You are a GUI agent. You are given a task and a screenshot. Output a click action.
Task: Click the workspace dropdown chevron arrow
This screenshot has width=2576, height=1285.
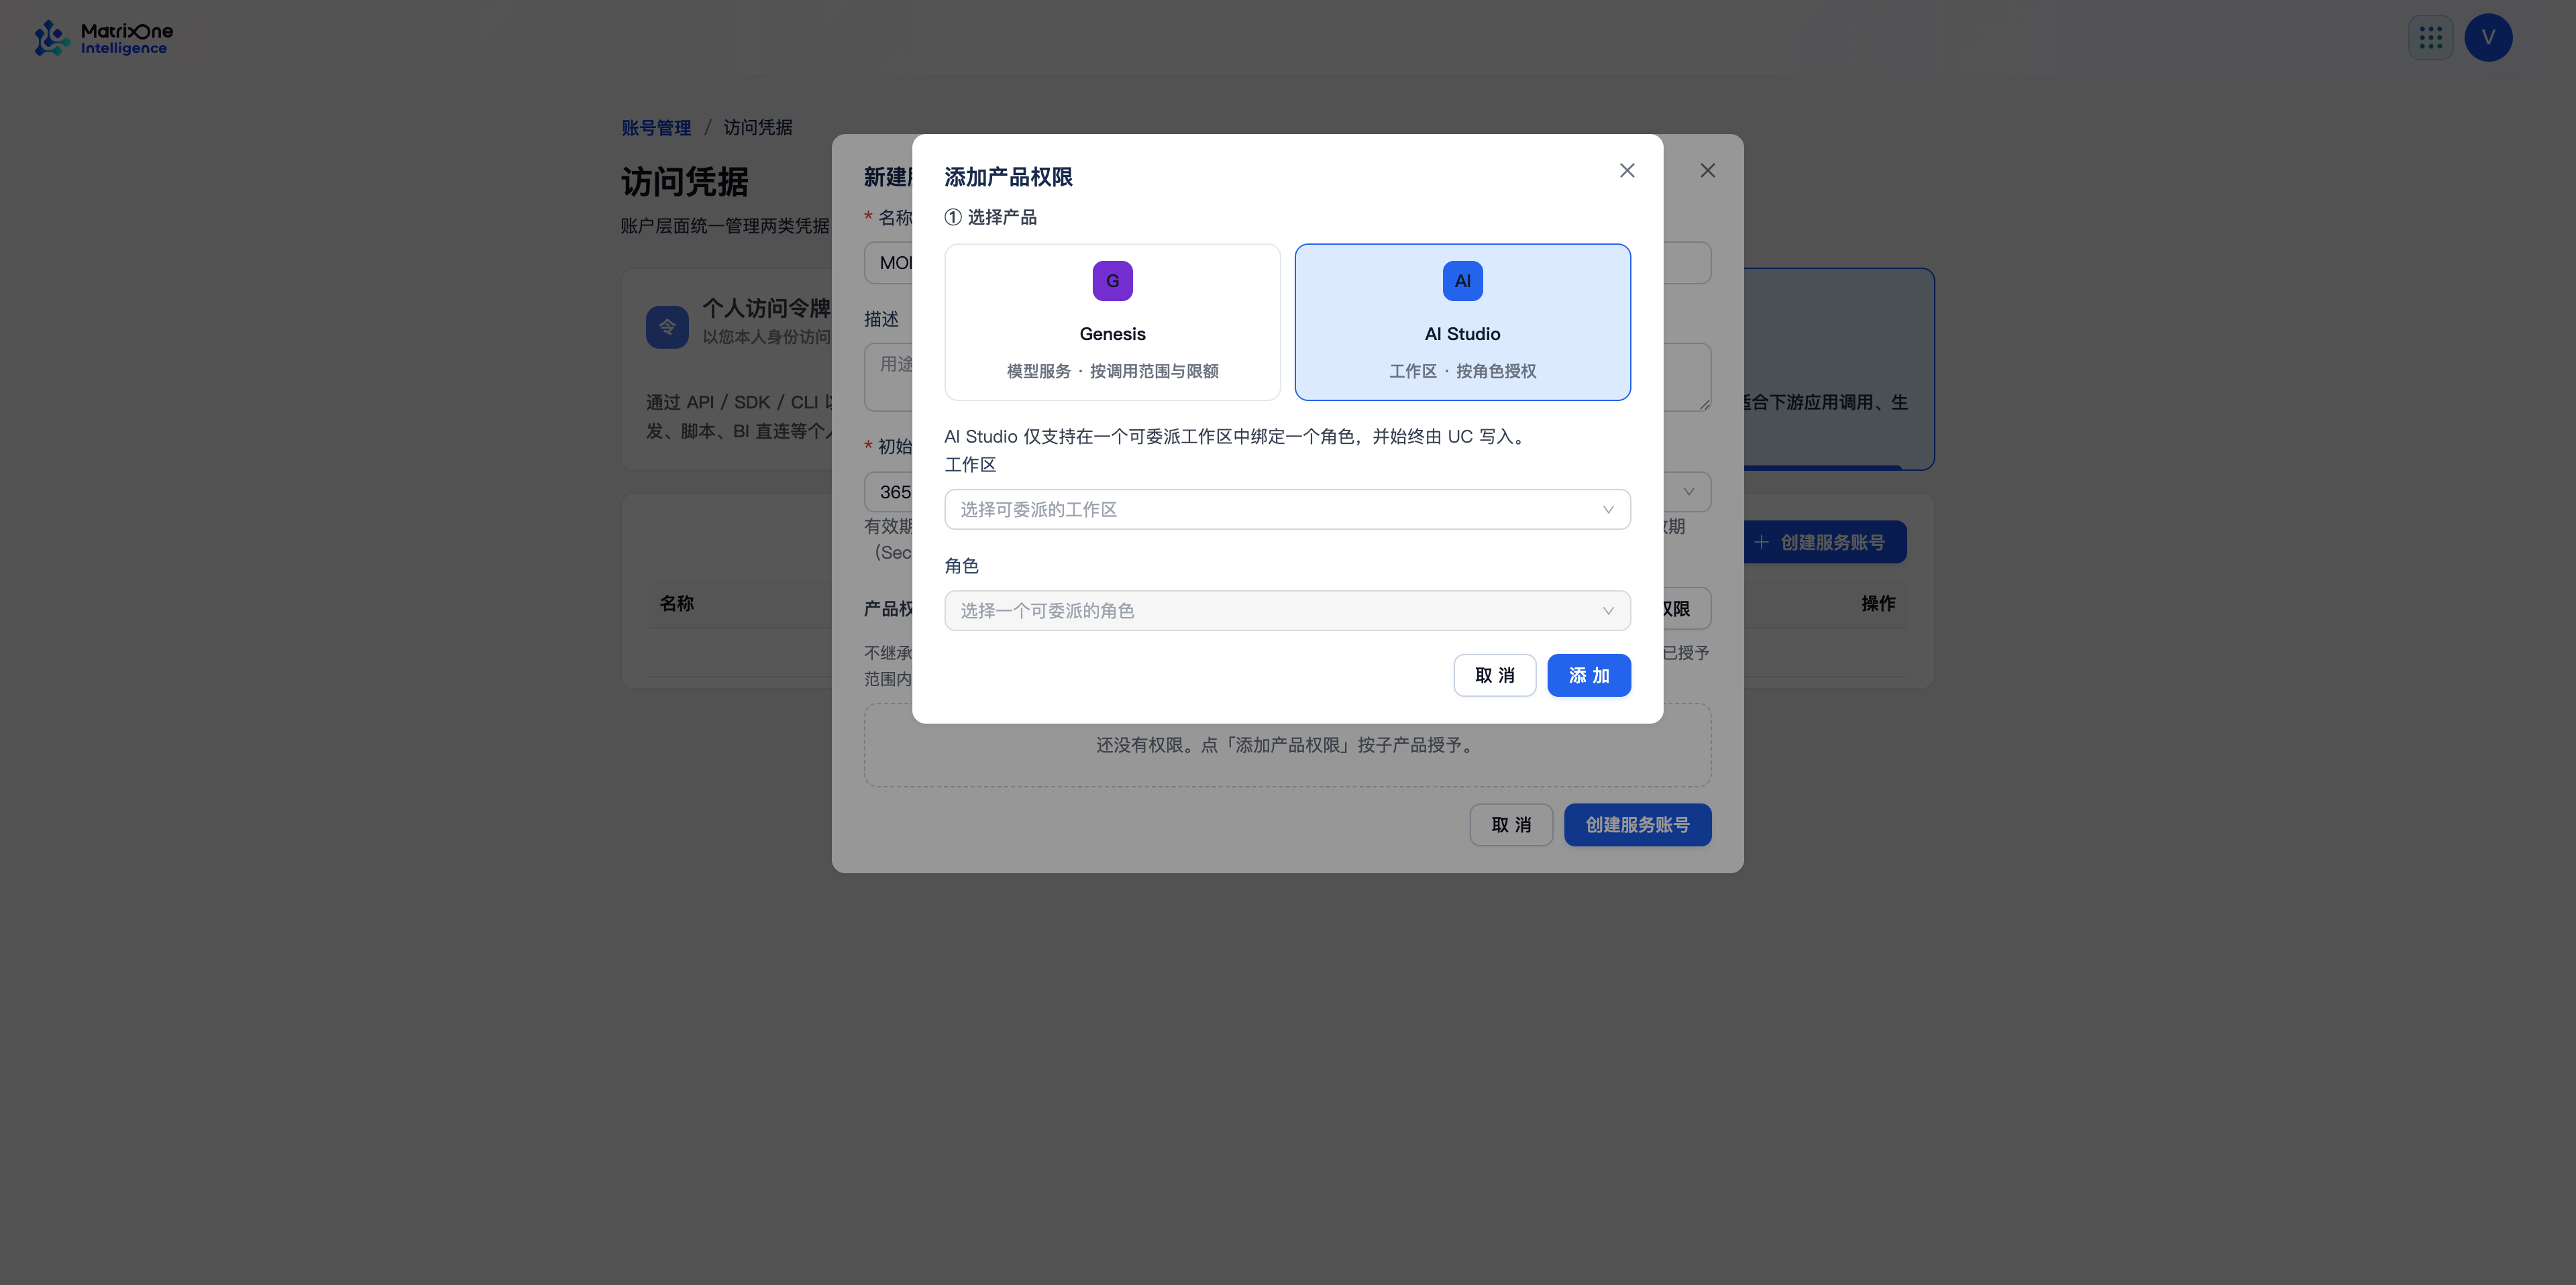click(x=1608, y=509)
